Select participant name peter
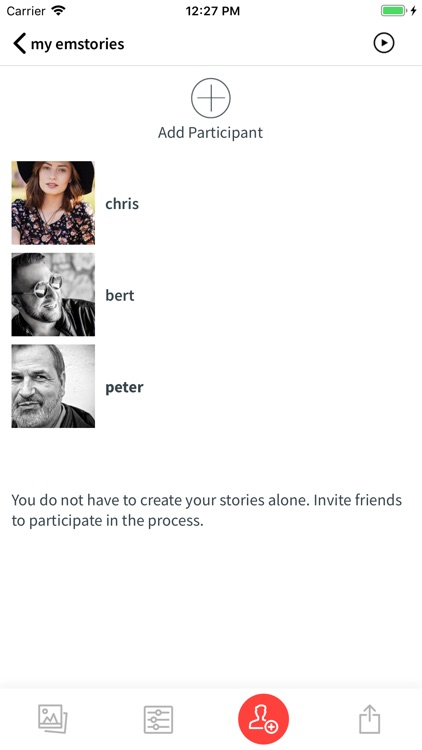The image size is (422, 750). [124, 387]
